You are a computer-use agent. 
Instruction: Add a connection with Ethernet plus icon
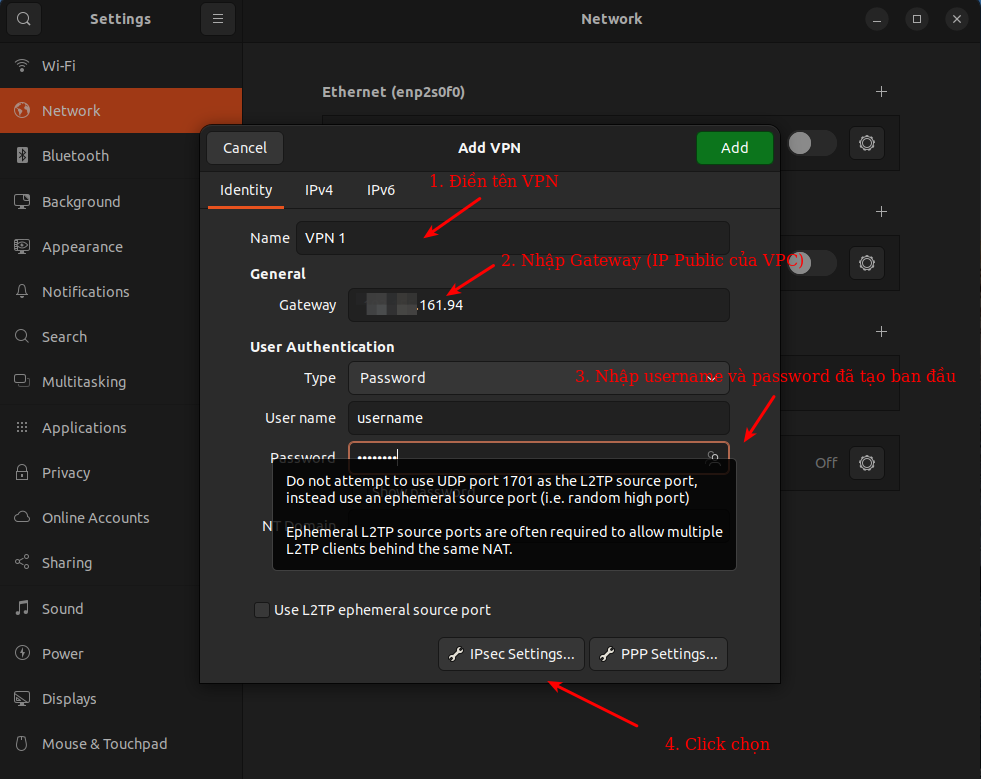pos(881,92)
